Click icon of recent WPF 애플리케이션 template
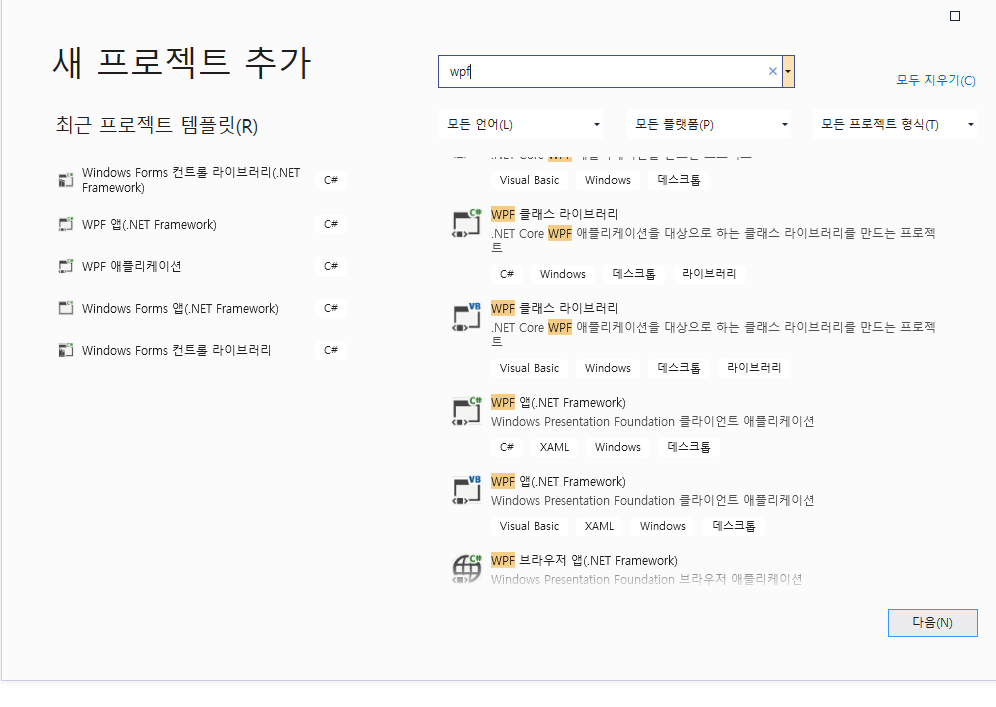996x707 pixels. click(x=66, y=266)
